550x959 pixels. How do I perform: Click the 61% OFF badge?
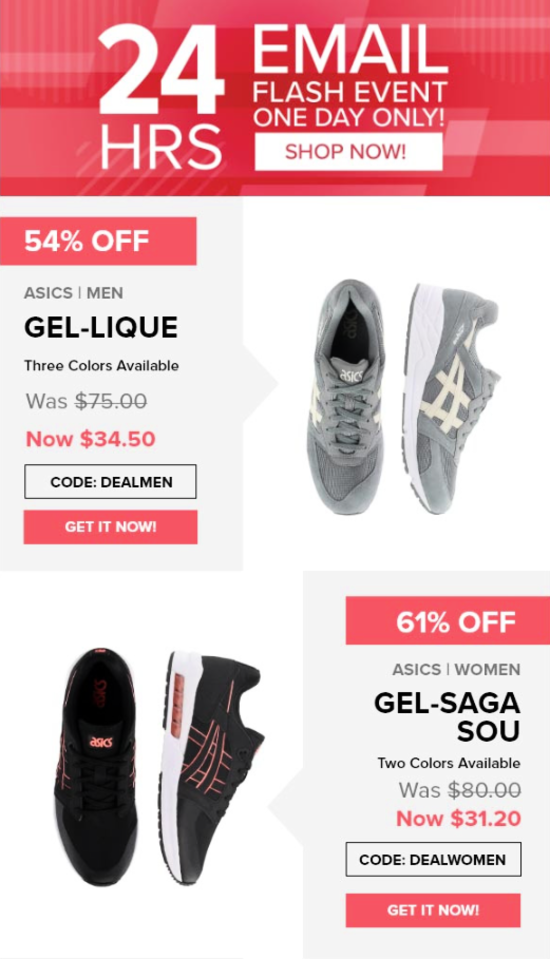pyautogui.click(x=448, y=621)
